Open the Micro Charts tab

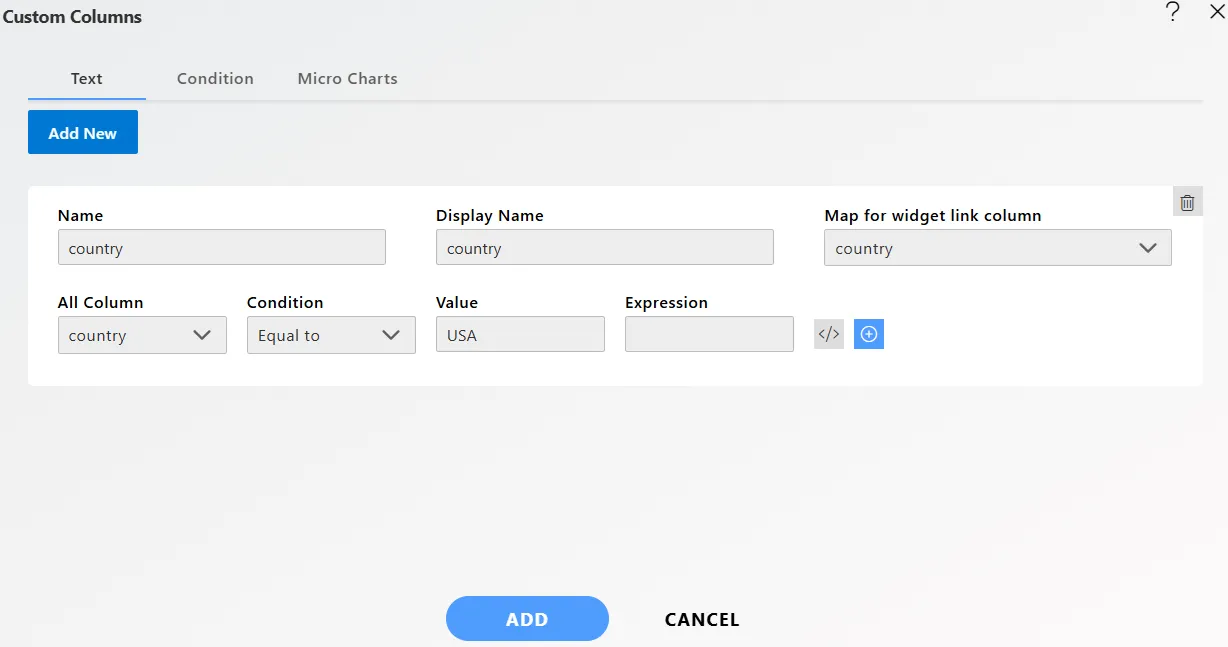[x=347, y=78]
